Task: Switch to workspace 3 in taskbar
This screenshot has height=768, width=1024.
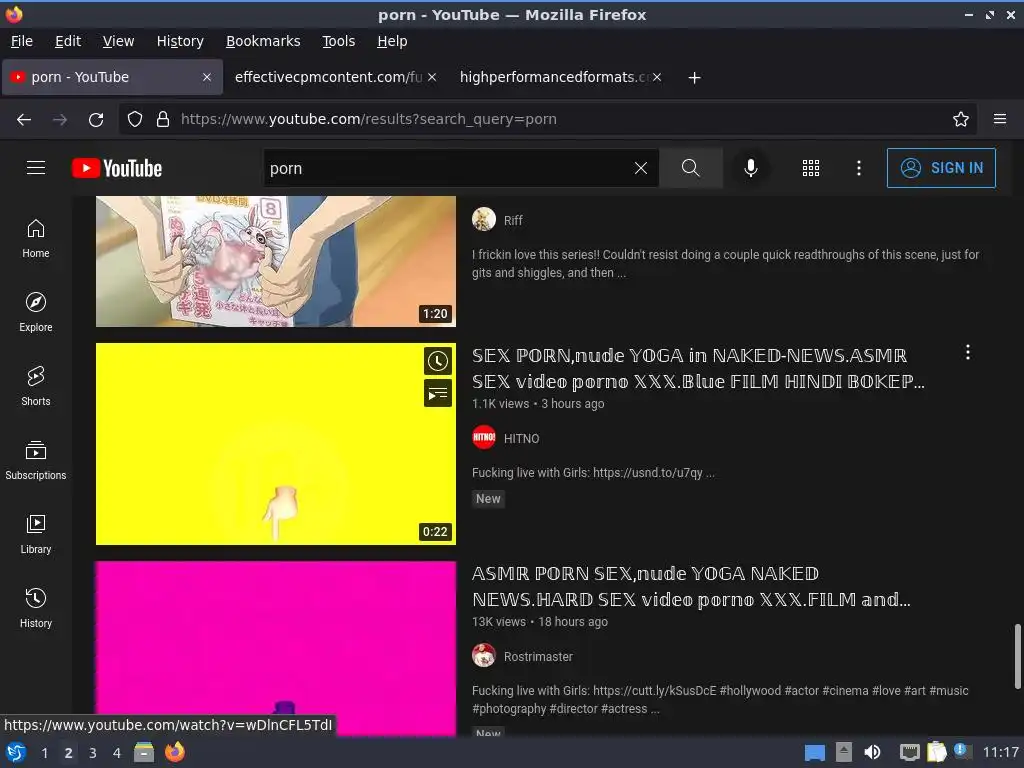Action: 93,753
